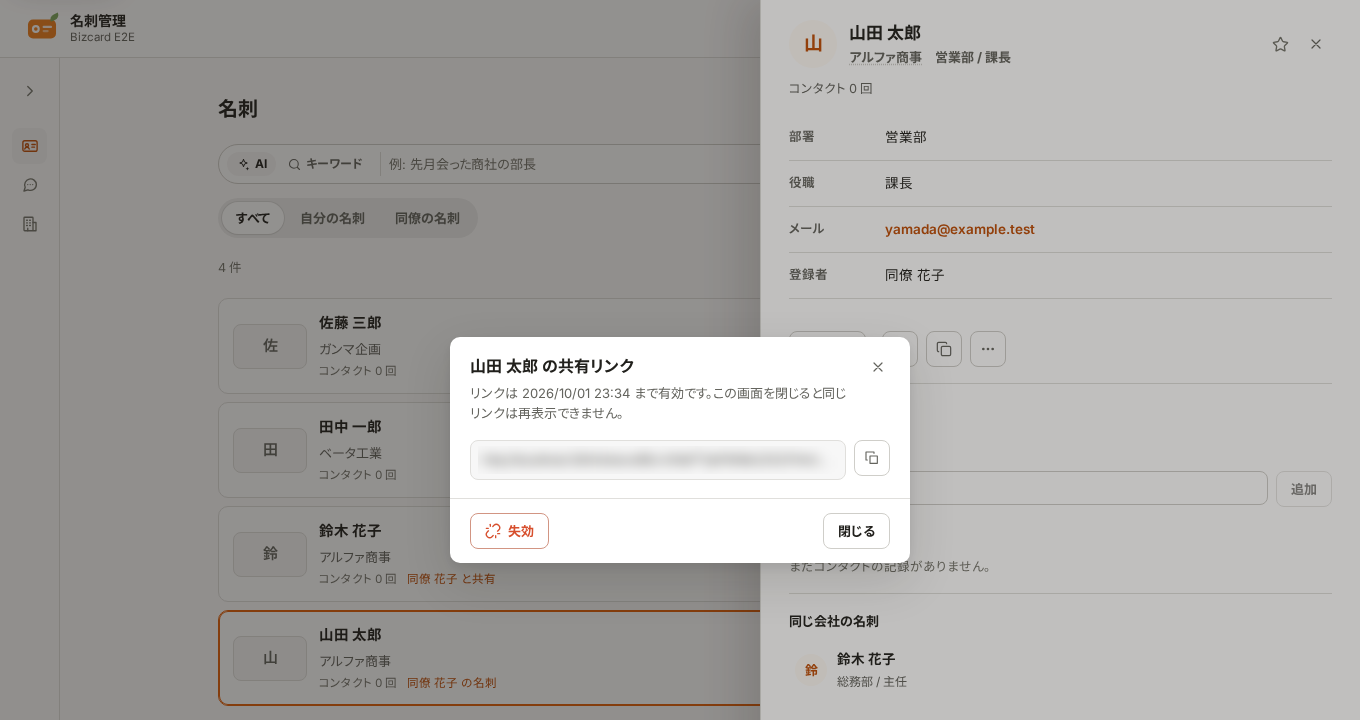Switch to the 自分の名刺 tab

click(332, 218)
